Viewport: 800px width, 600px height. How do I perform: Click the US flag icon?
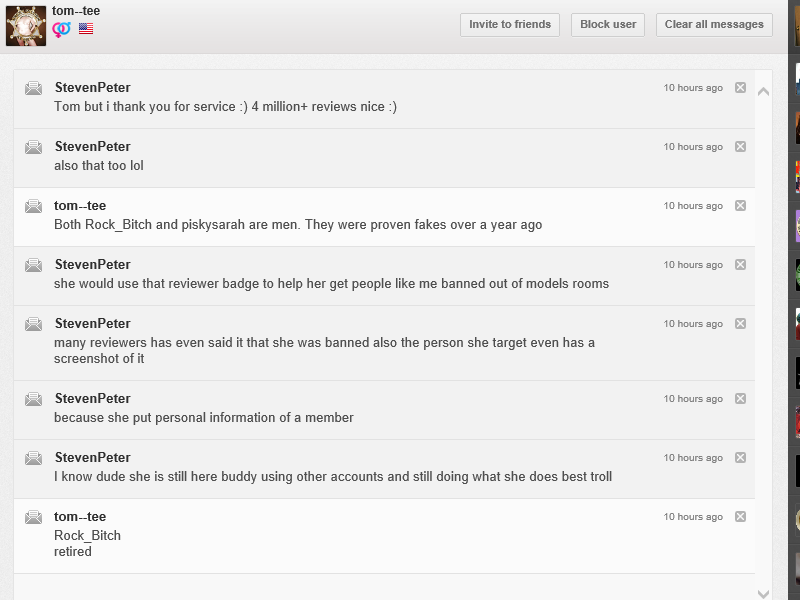[x=86, y=29]
